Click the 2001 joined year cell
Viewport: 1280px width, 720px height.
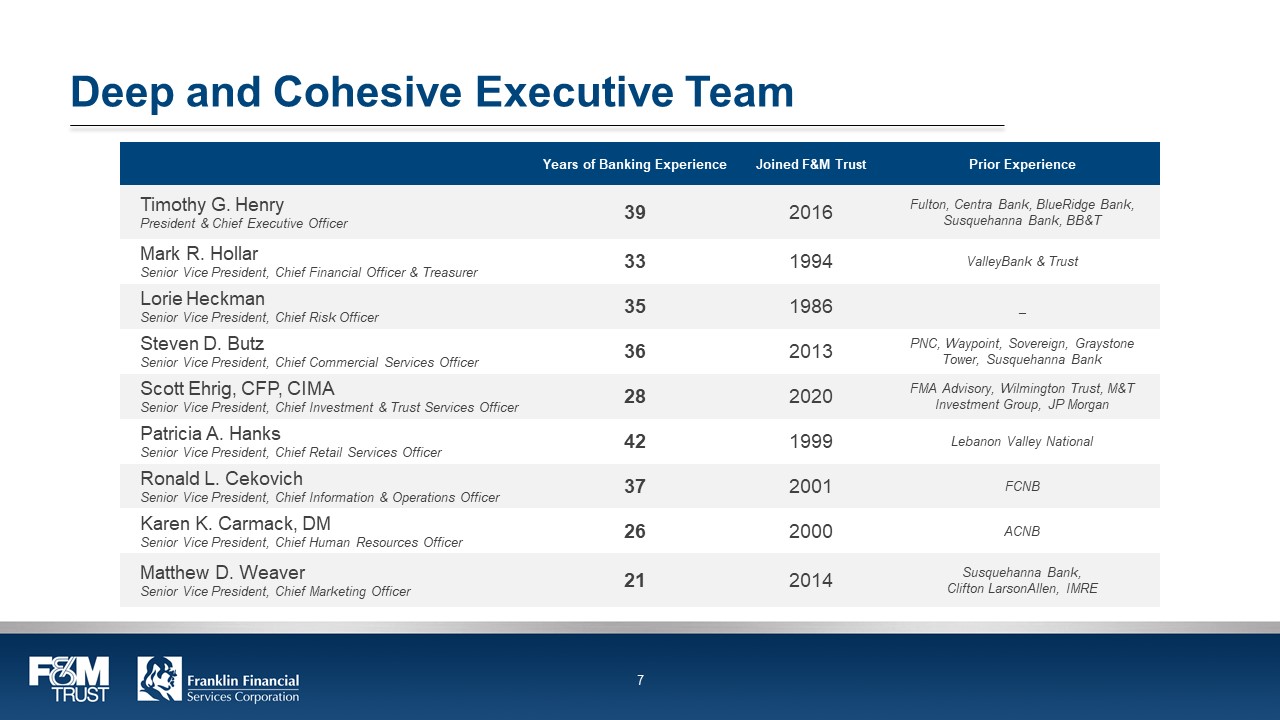pyautogui.click(x=811, y=486)
